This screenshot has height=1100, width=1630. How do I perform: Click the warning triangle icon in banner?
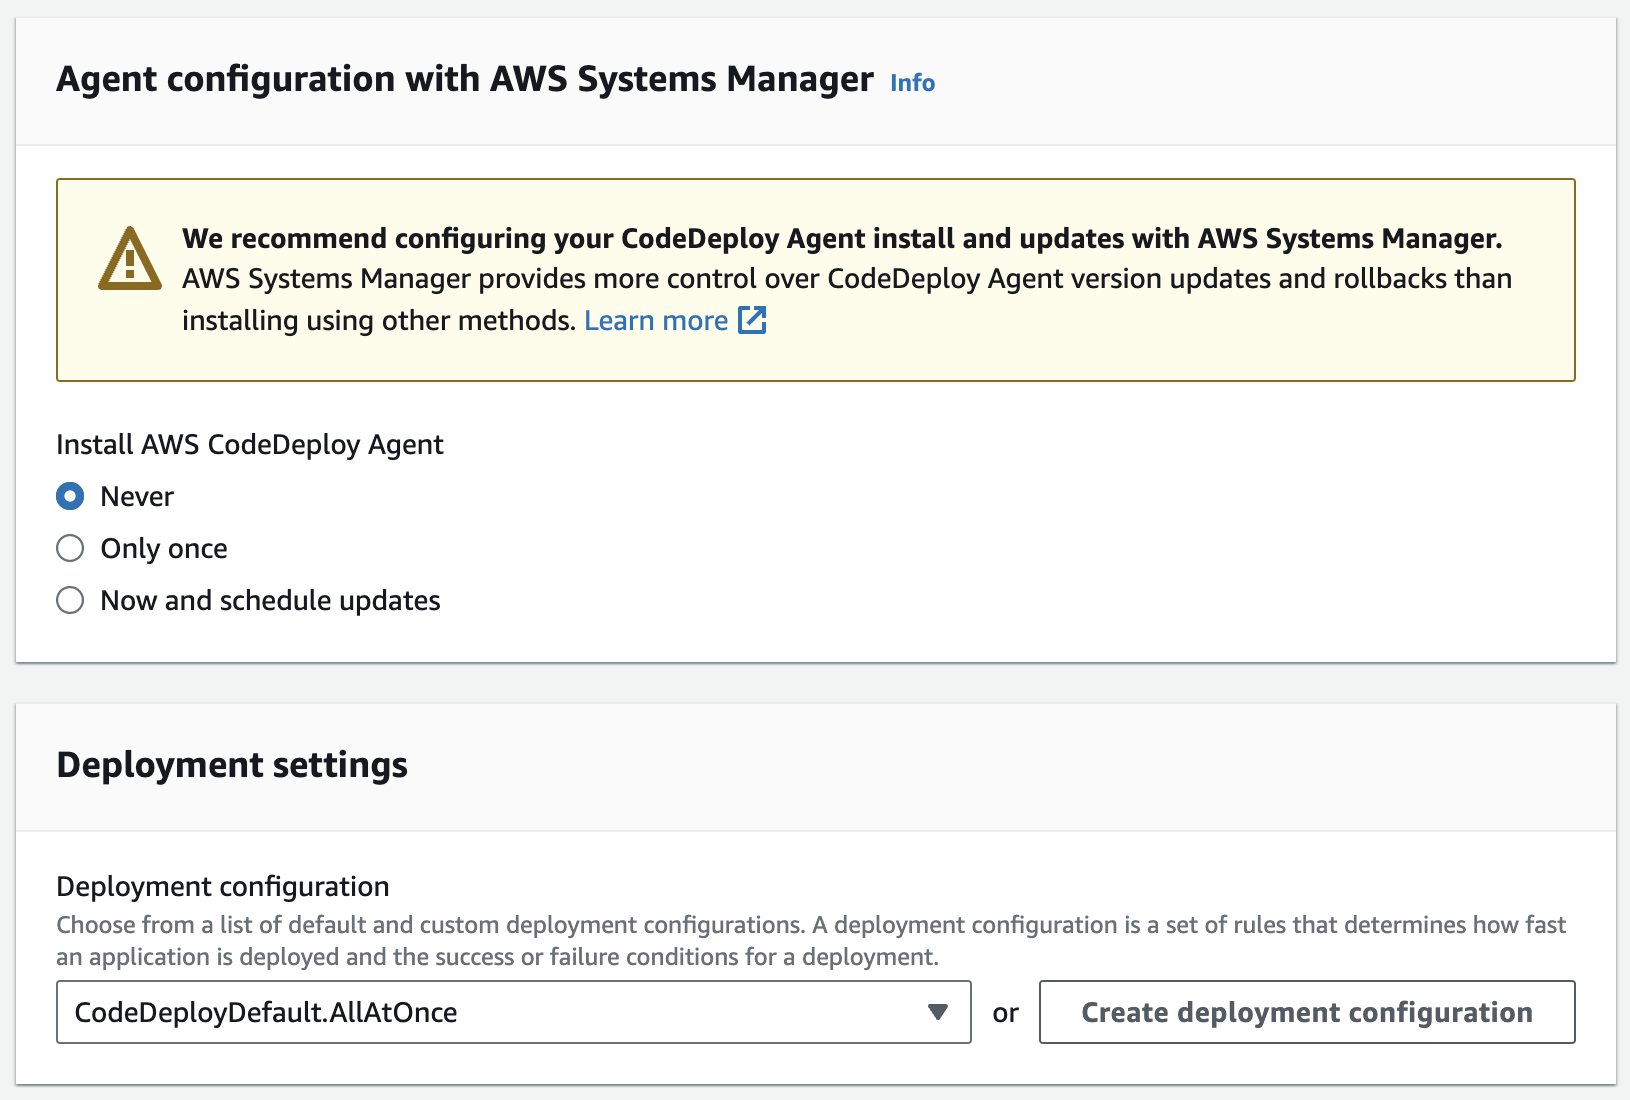tap(129, 259)
